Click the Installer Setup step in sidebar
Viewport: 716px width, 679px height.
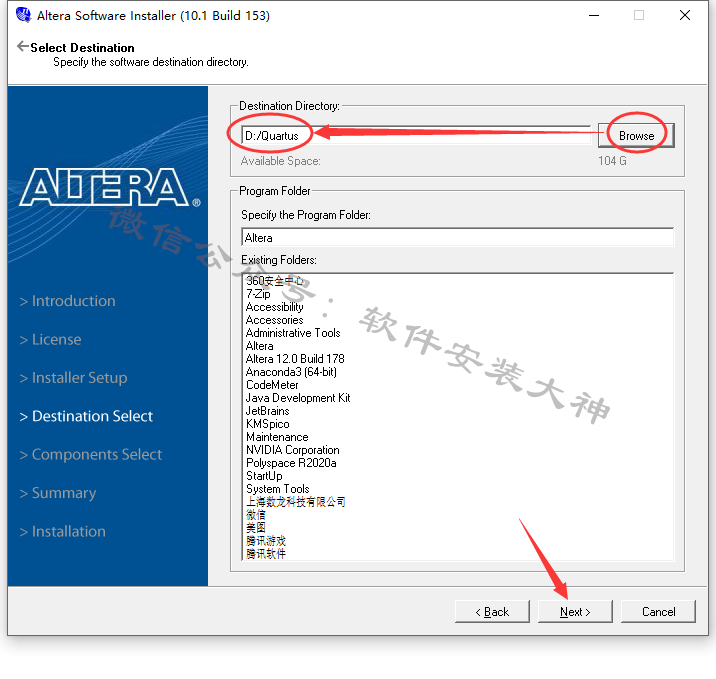tap(74, 378)
